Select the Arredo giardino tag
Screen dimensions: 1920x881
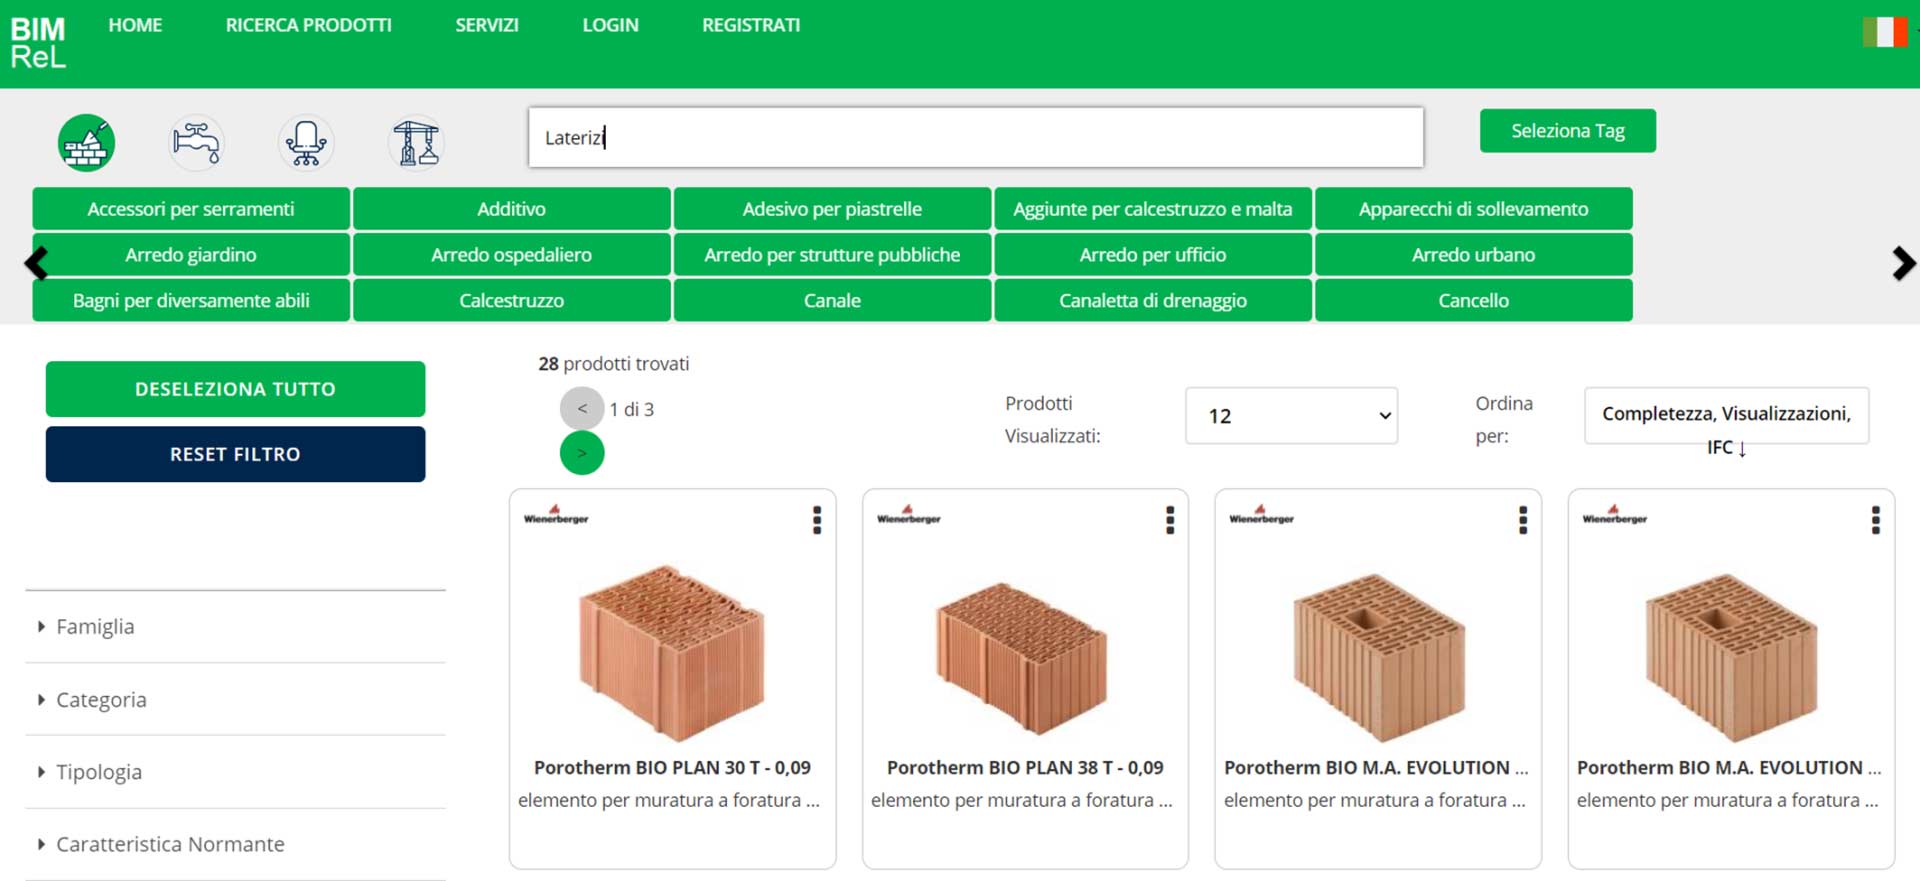tap(191, 255)
